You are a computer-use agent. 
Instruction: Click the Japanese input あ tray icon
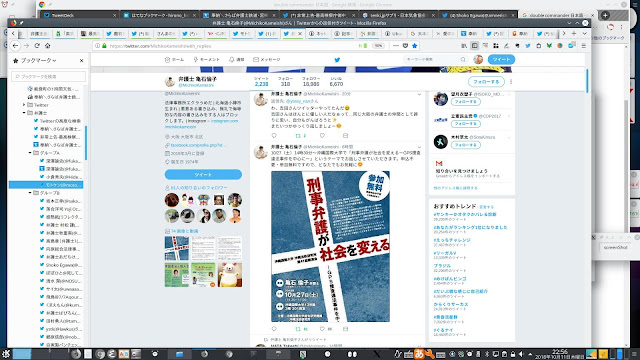[x=419, y=354]
